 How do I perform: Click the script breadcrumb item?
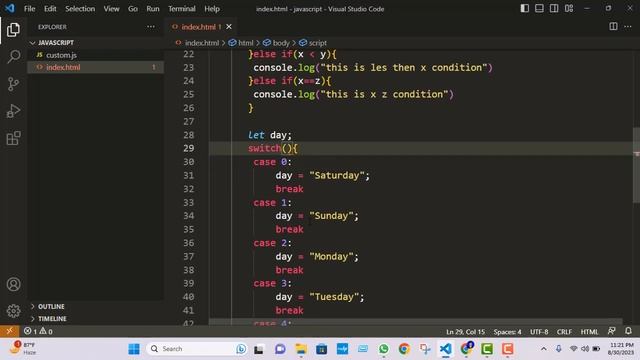[x=318, y=43]
